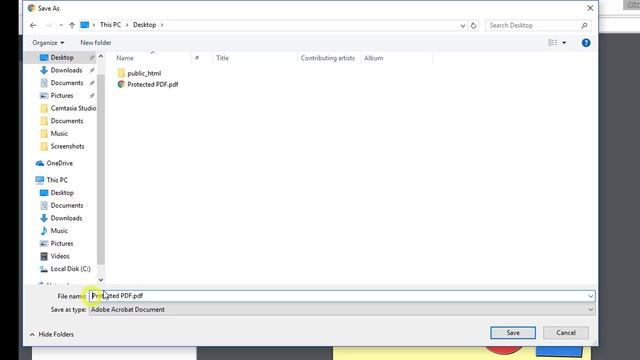Click the Save button
640x360 pixels.
(x=513, y=333)
